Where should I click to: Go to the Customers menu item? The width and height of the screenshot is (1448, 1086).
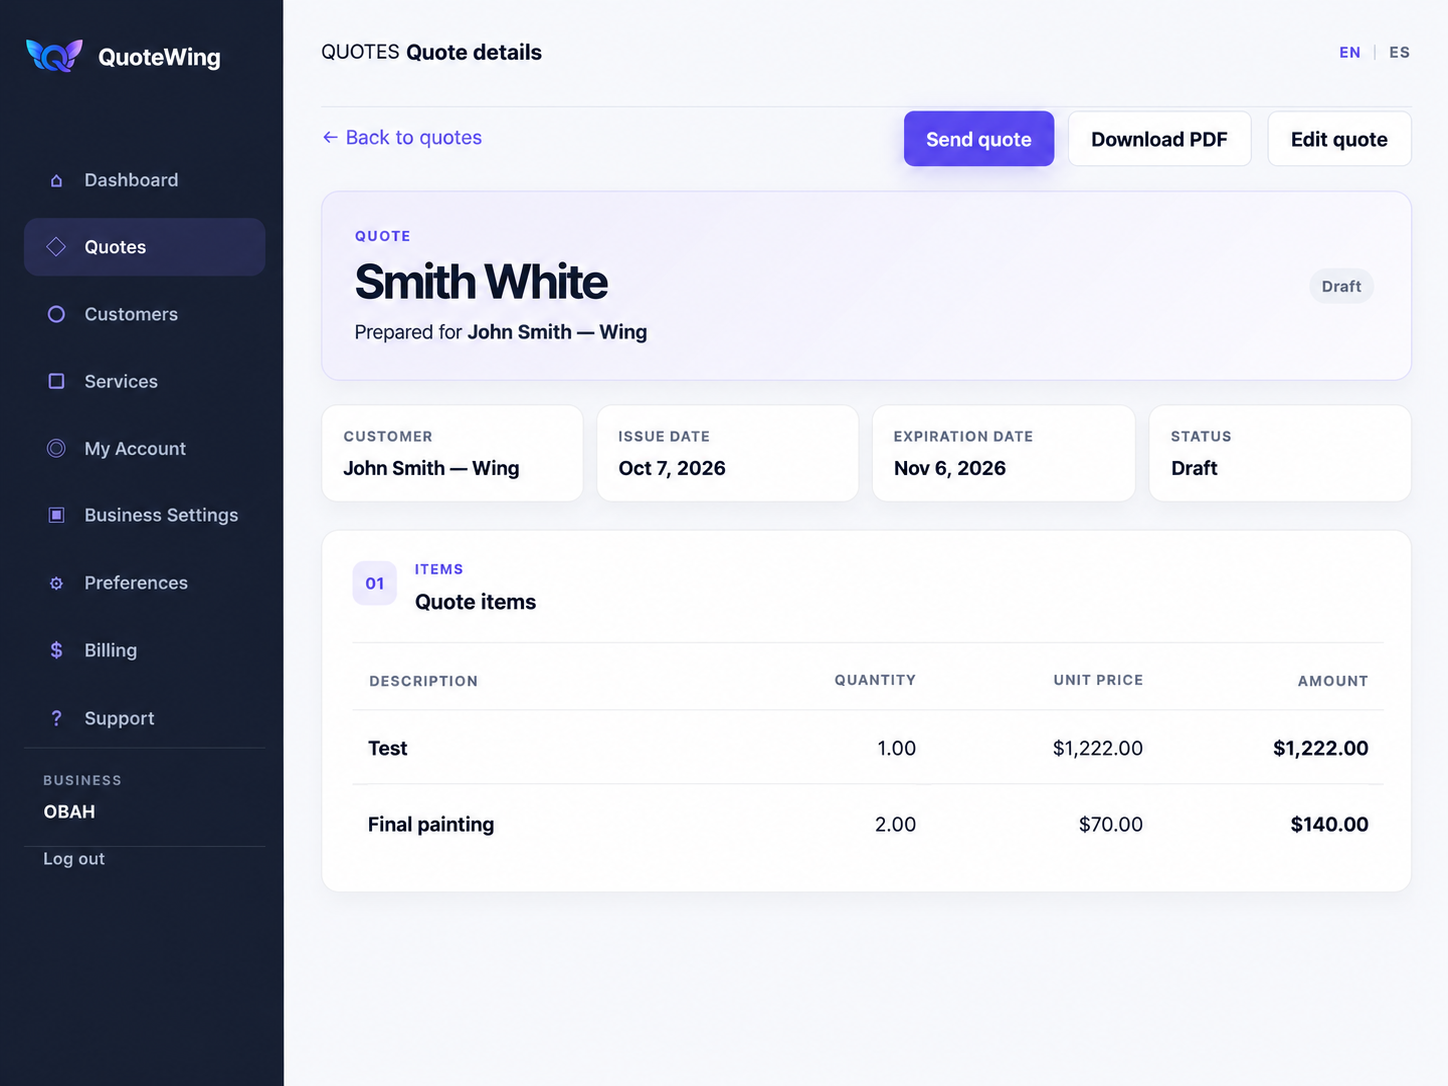(145, 314)
